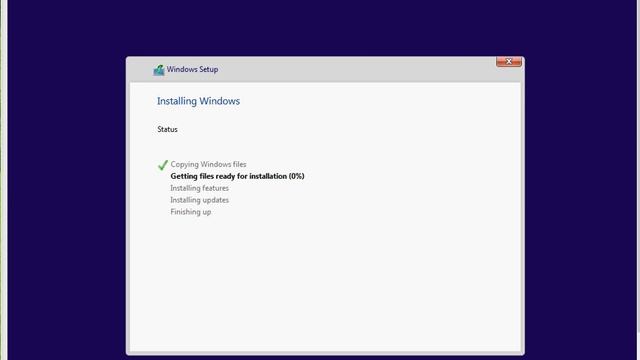Screen dimensions: 640x360
Task: Click the 'Status' label
Action: (x=167, y=129)
